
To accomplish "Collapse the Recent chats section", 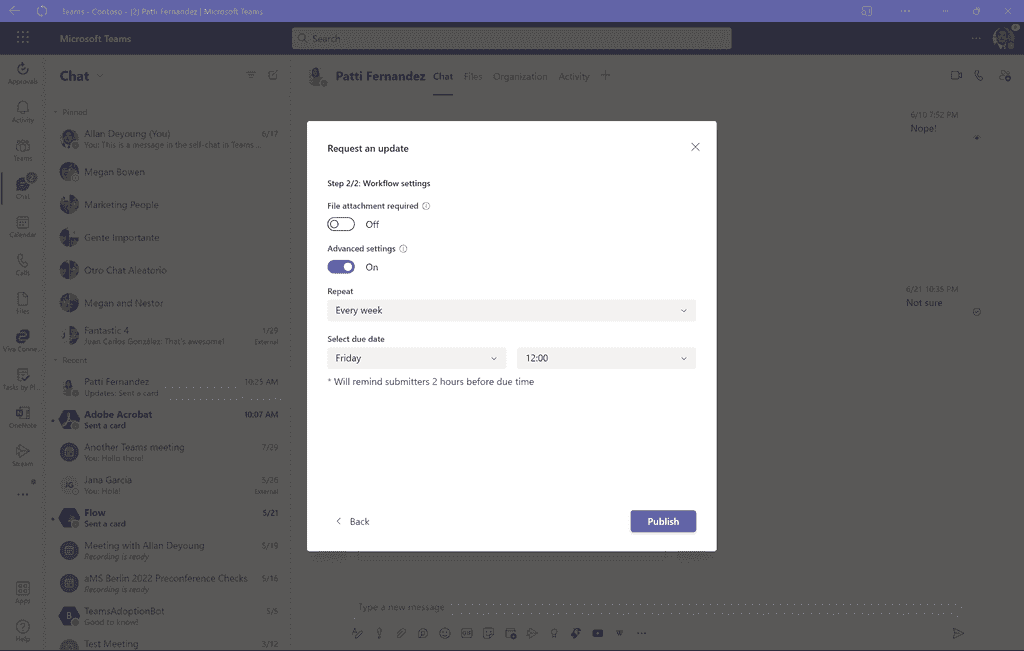I will click(x=56, y=360).
